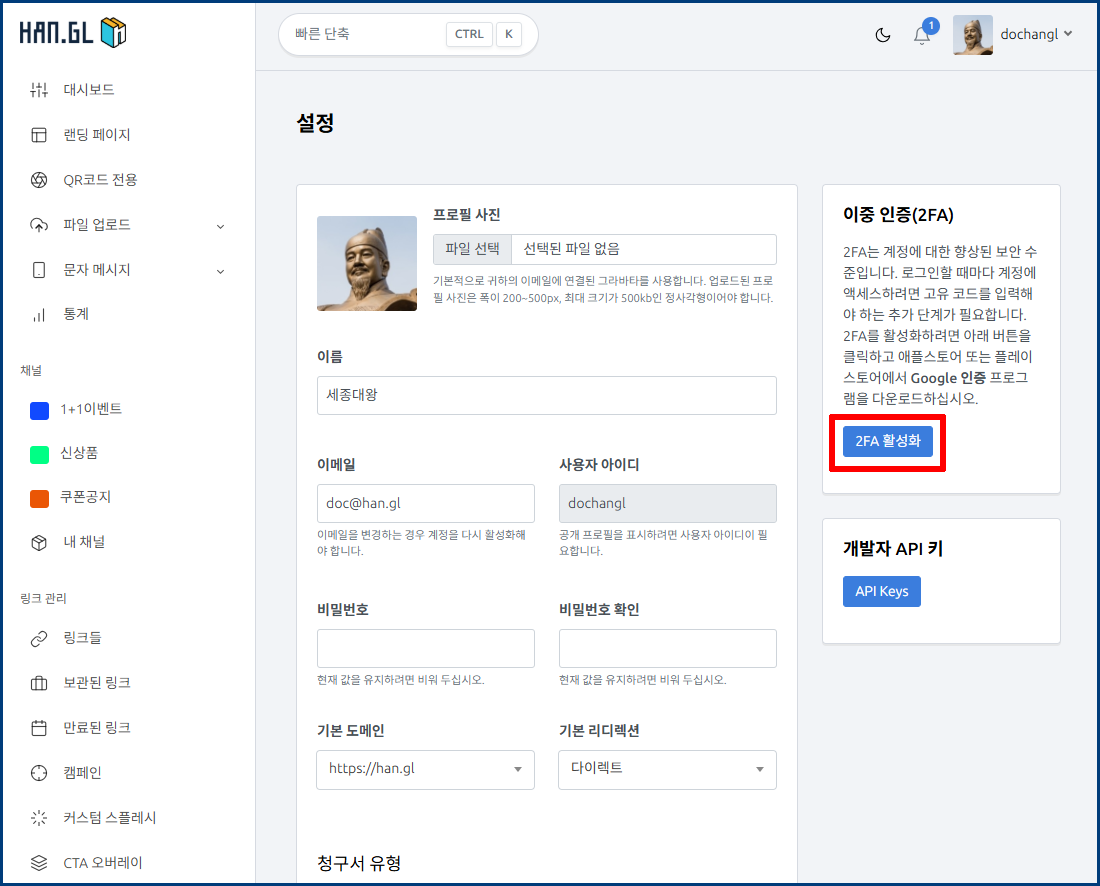This screenshot has height=886, width=1100.
Task: Click the 보관된 링크 briefcase icon
Action: 39,683
